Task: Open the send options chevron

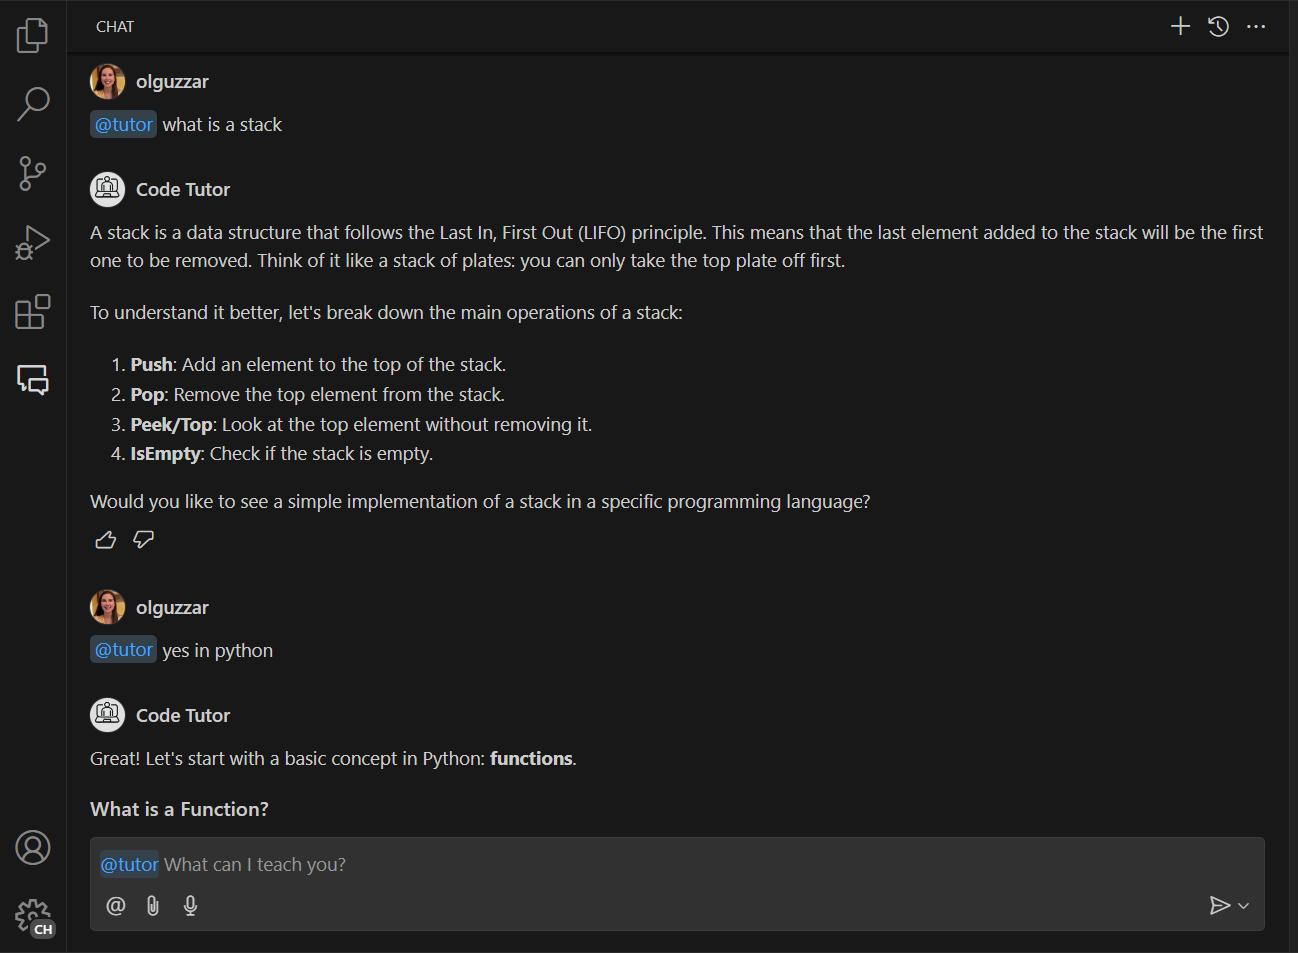Action: (x=1242, y=905)
